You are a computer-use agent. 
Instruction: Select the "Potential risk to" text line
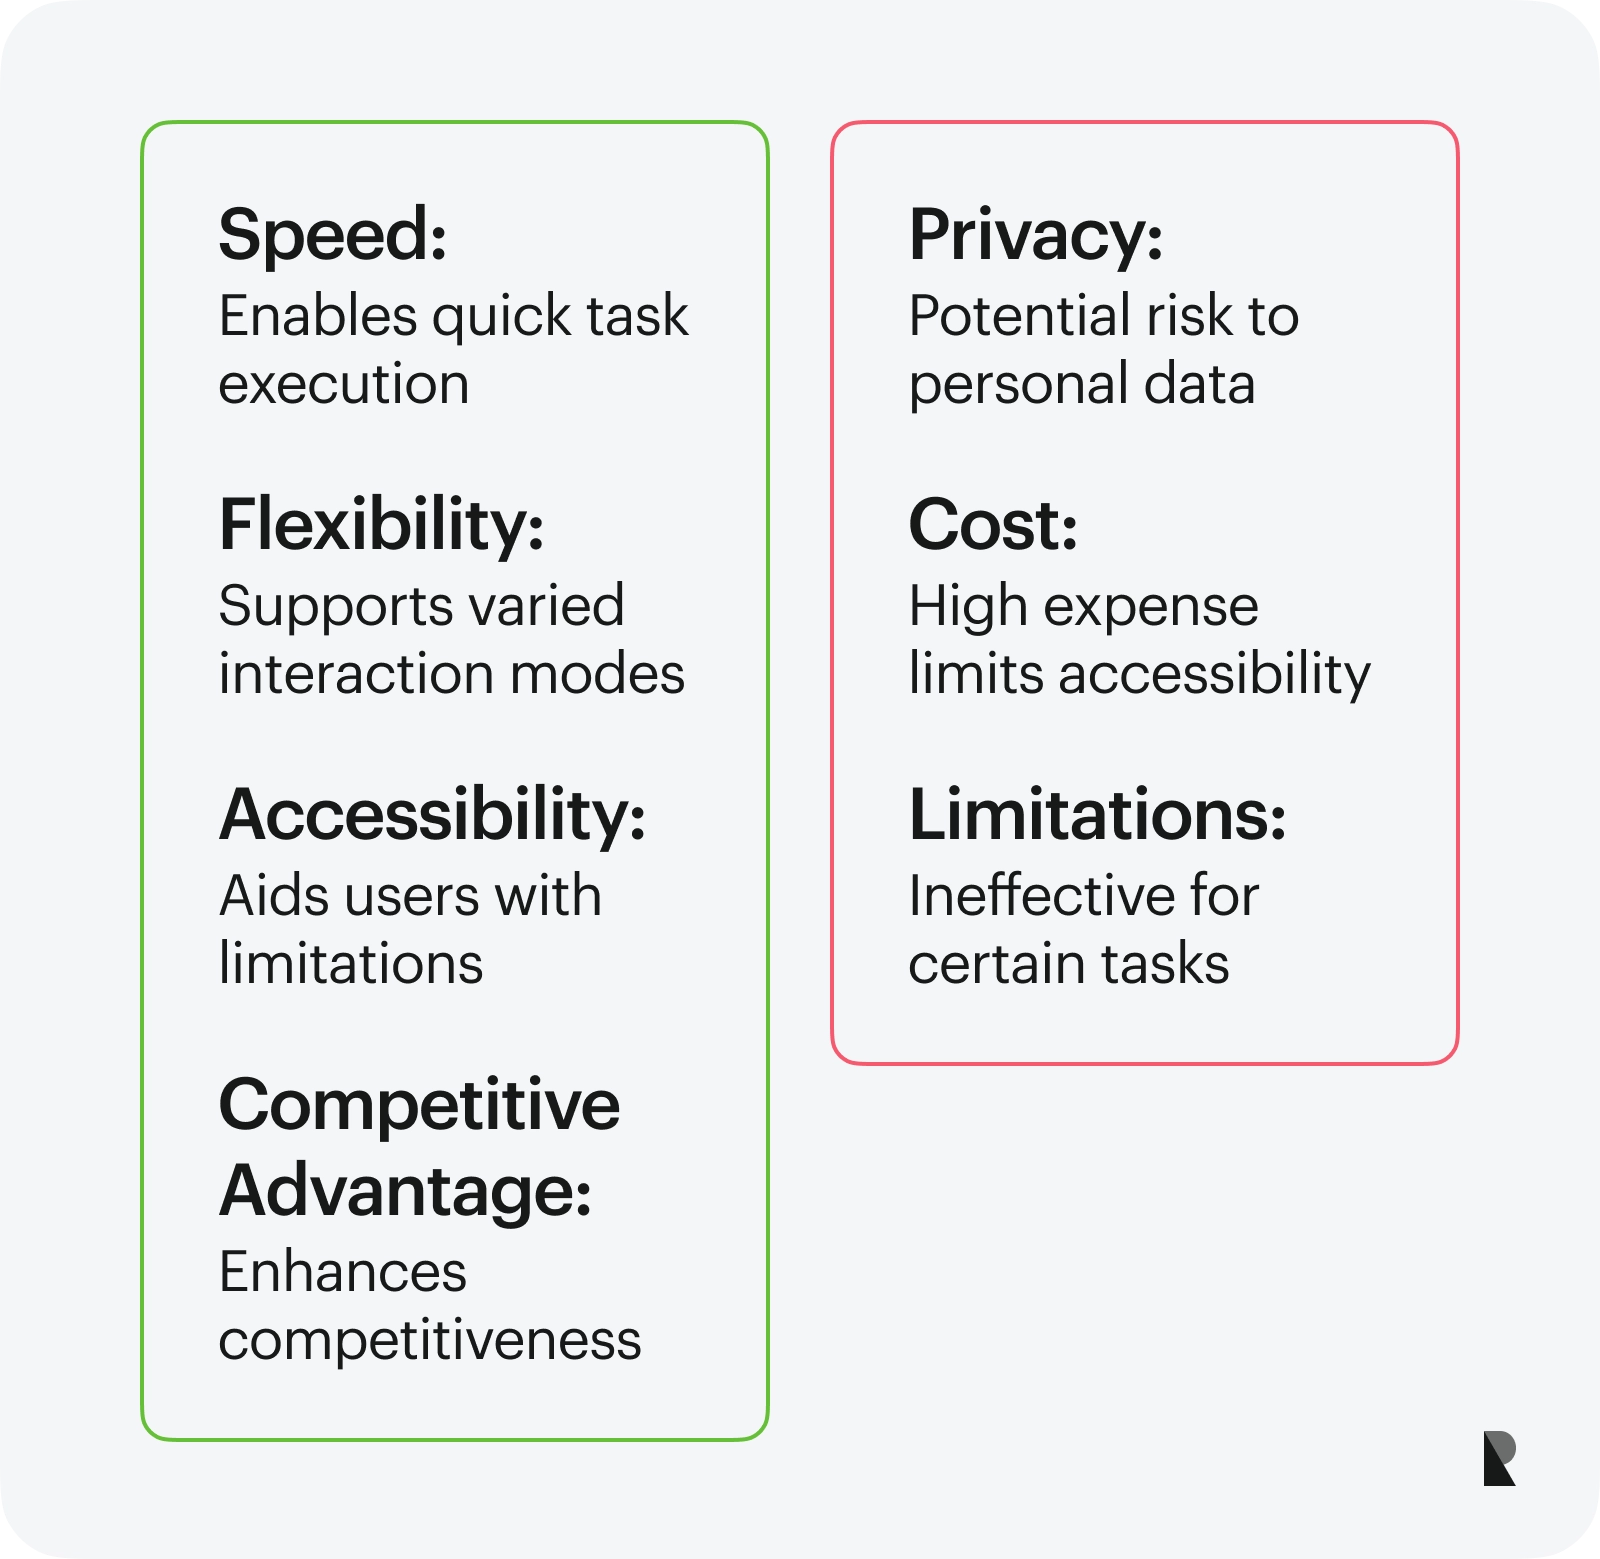pos(1103,317)
